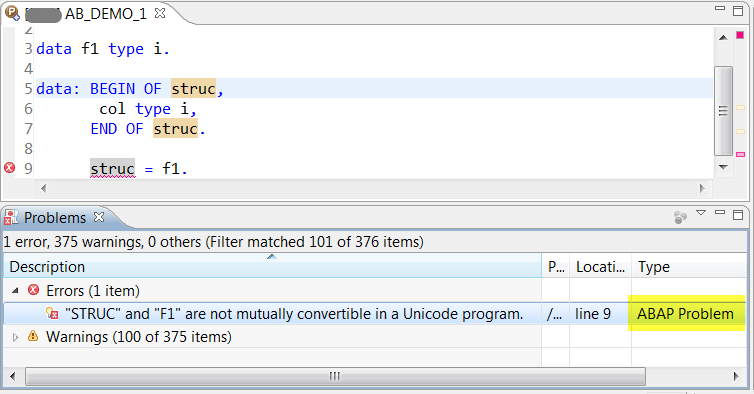Click 'col' field name on line 6
This screenshot has width=754, height=394.
pyautogui.click(x=112, y=109)
